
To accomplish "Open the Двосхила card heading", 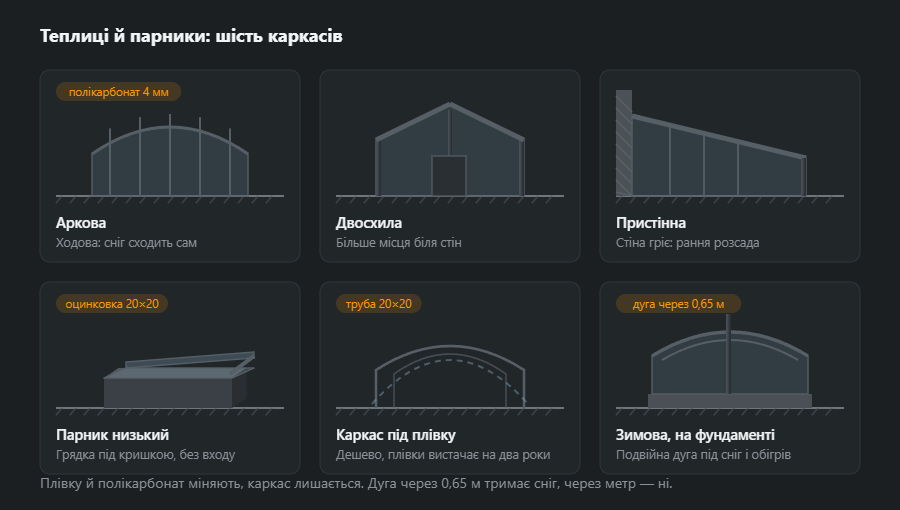I will click(369, 223).
